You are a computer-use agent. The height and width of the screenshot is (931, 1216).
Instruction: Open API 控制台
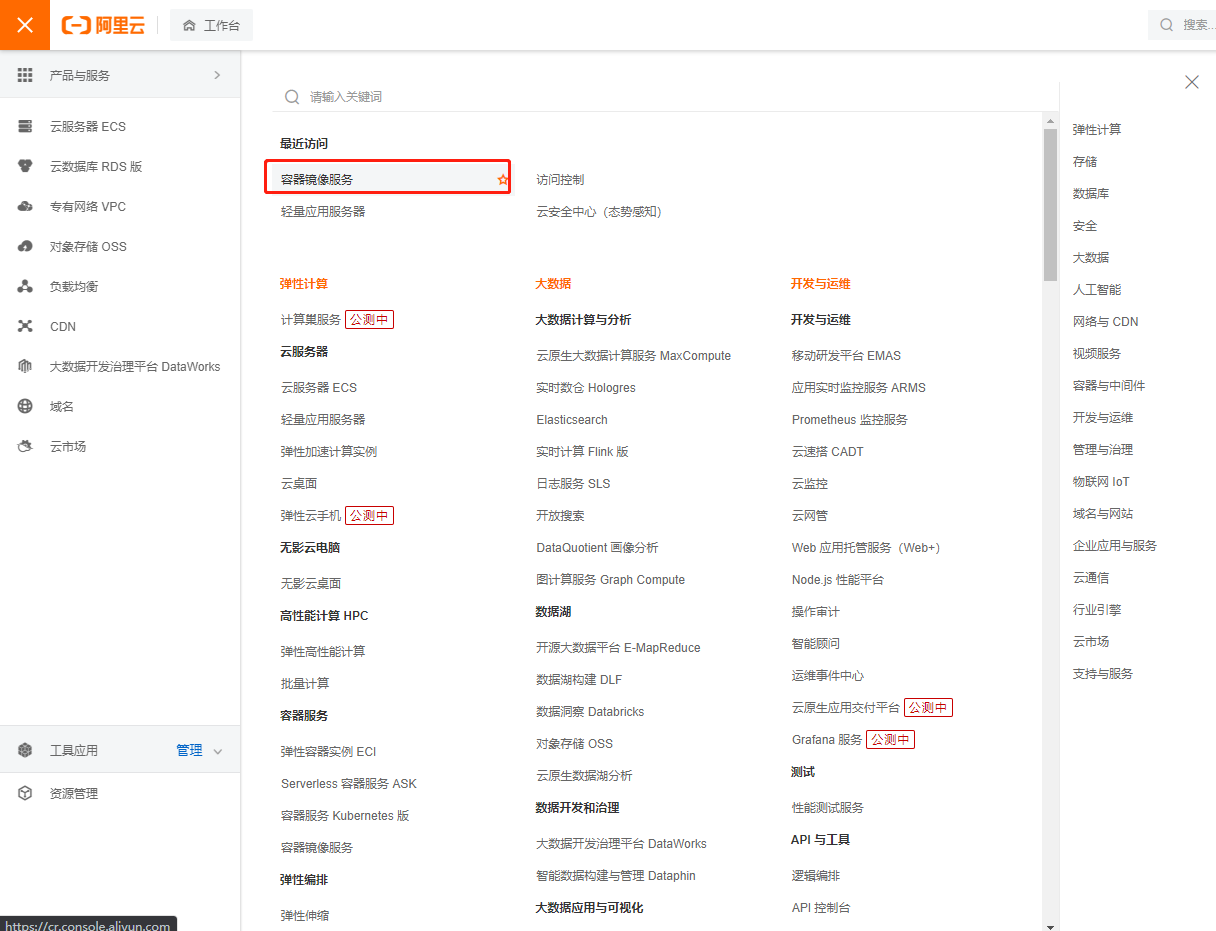pos(821,908)
